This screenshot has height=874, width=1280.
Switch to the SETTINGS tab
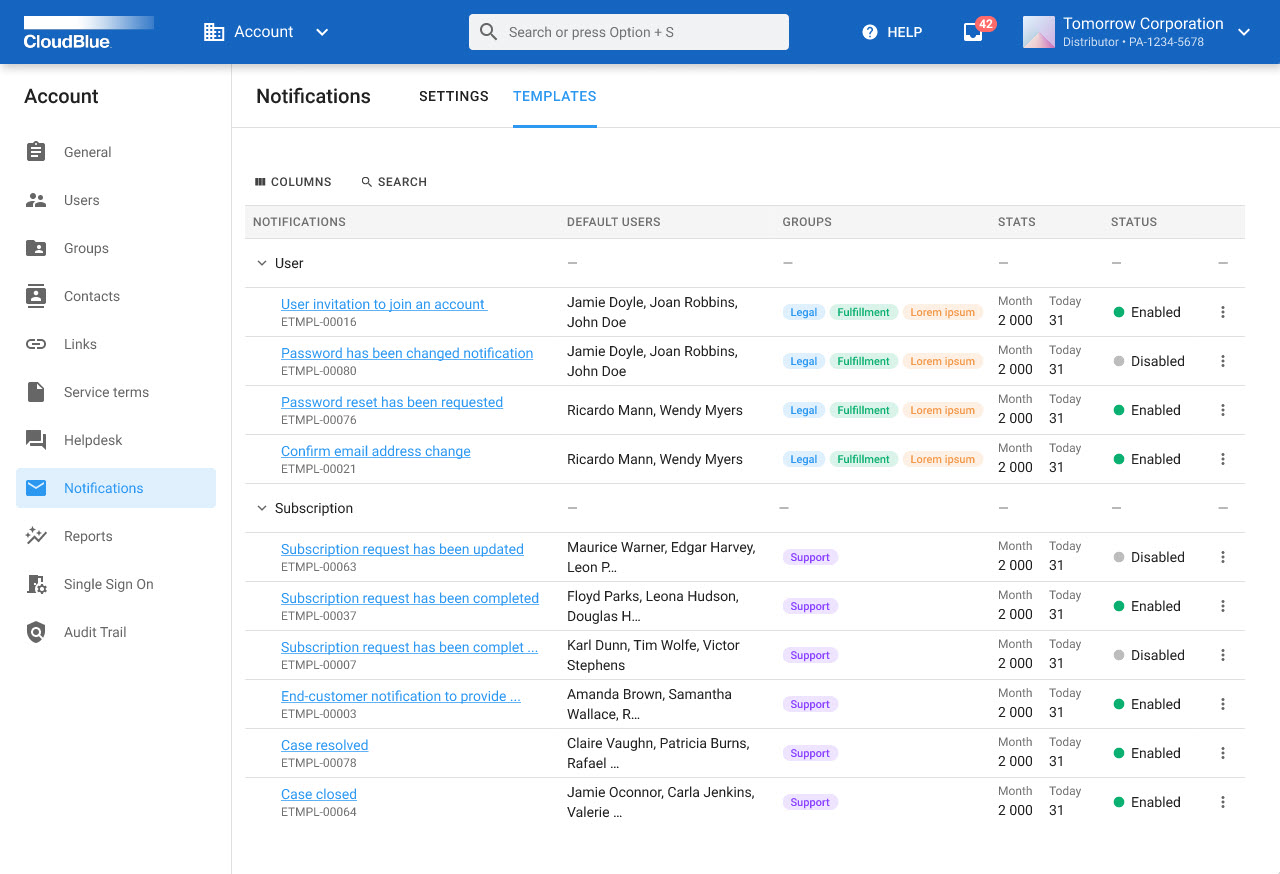453,96
